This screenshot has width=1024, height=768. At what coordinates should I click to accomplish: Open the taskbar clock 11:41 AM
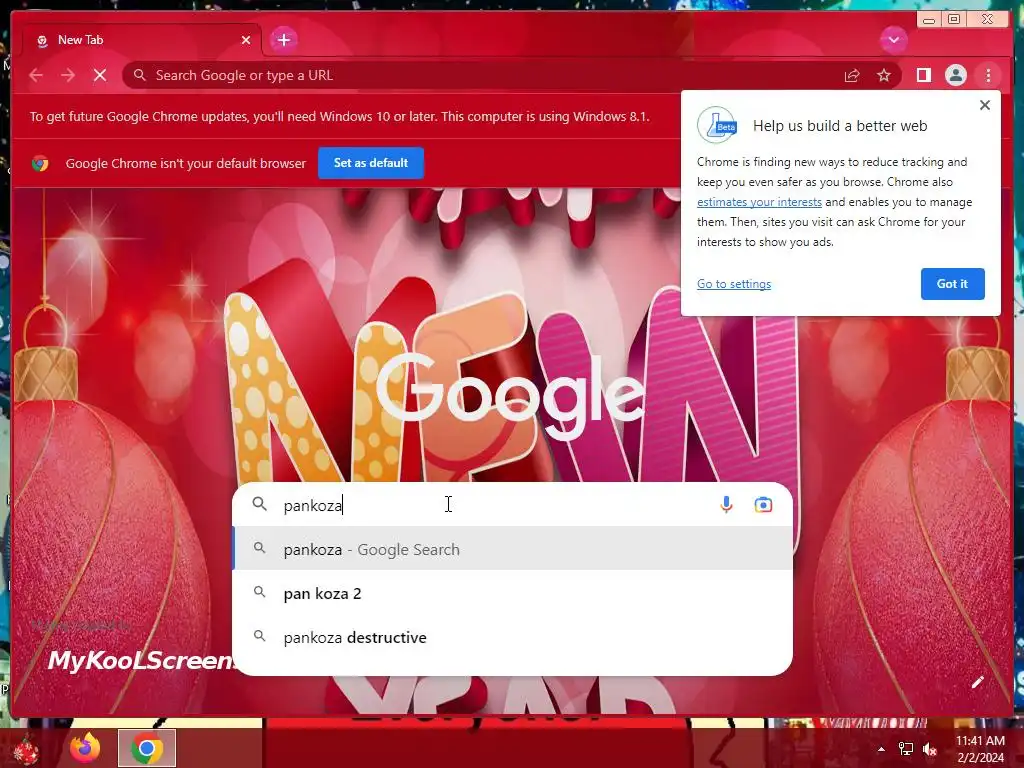(x=980, y=748)
